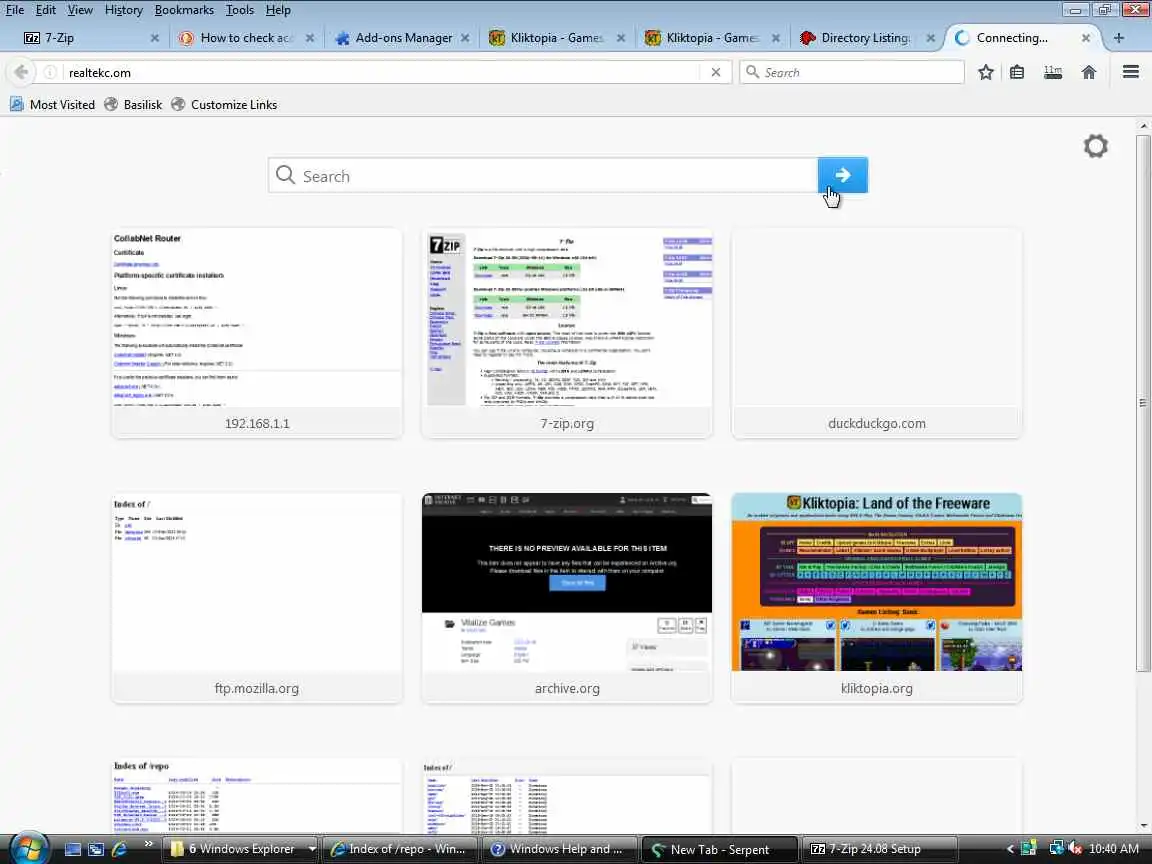Screen dimensions: 1152x864
Task: Show bookmarks list icon in toolbar
Action: (1017, 72)
